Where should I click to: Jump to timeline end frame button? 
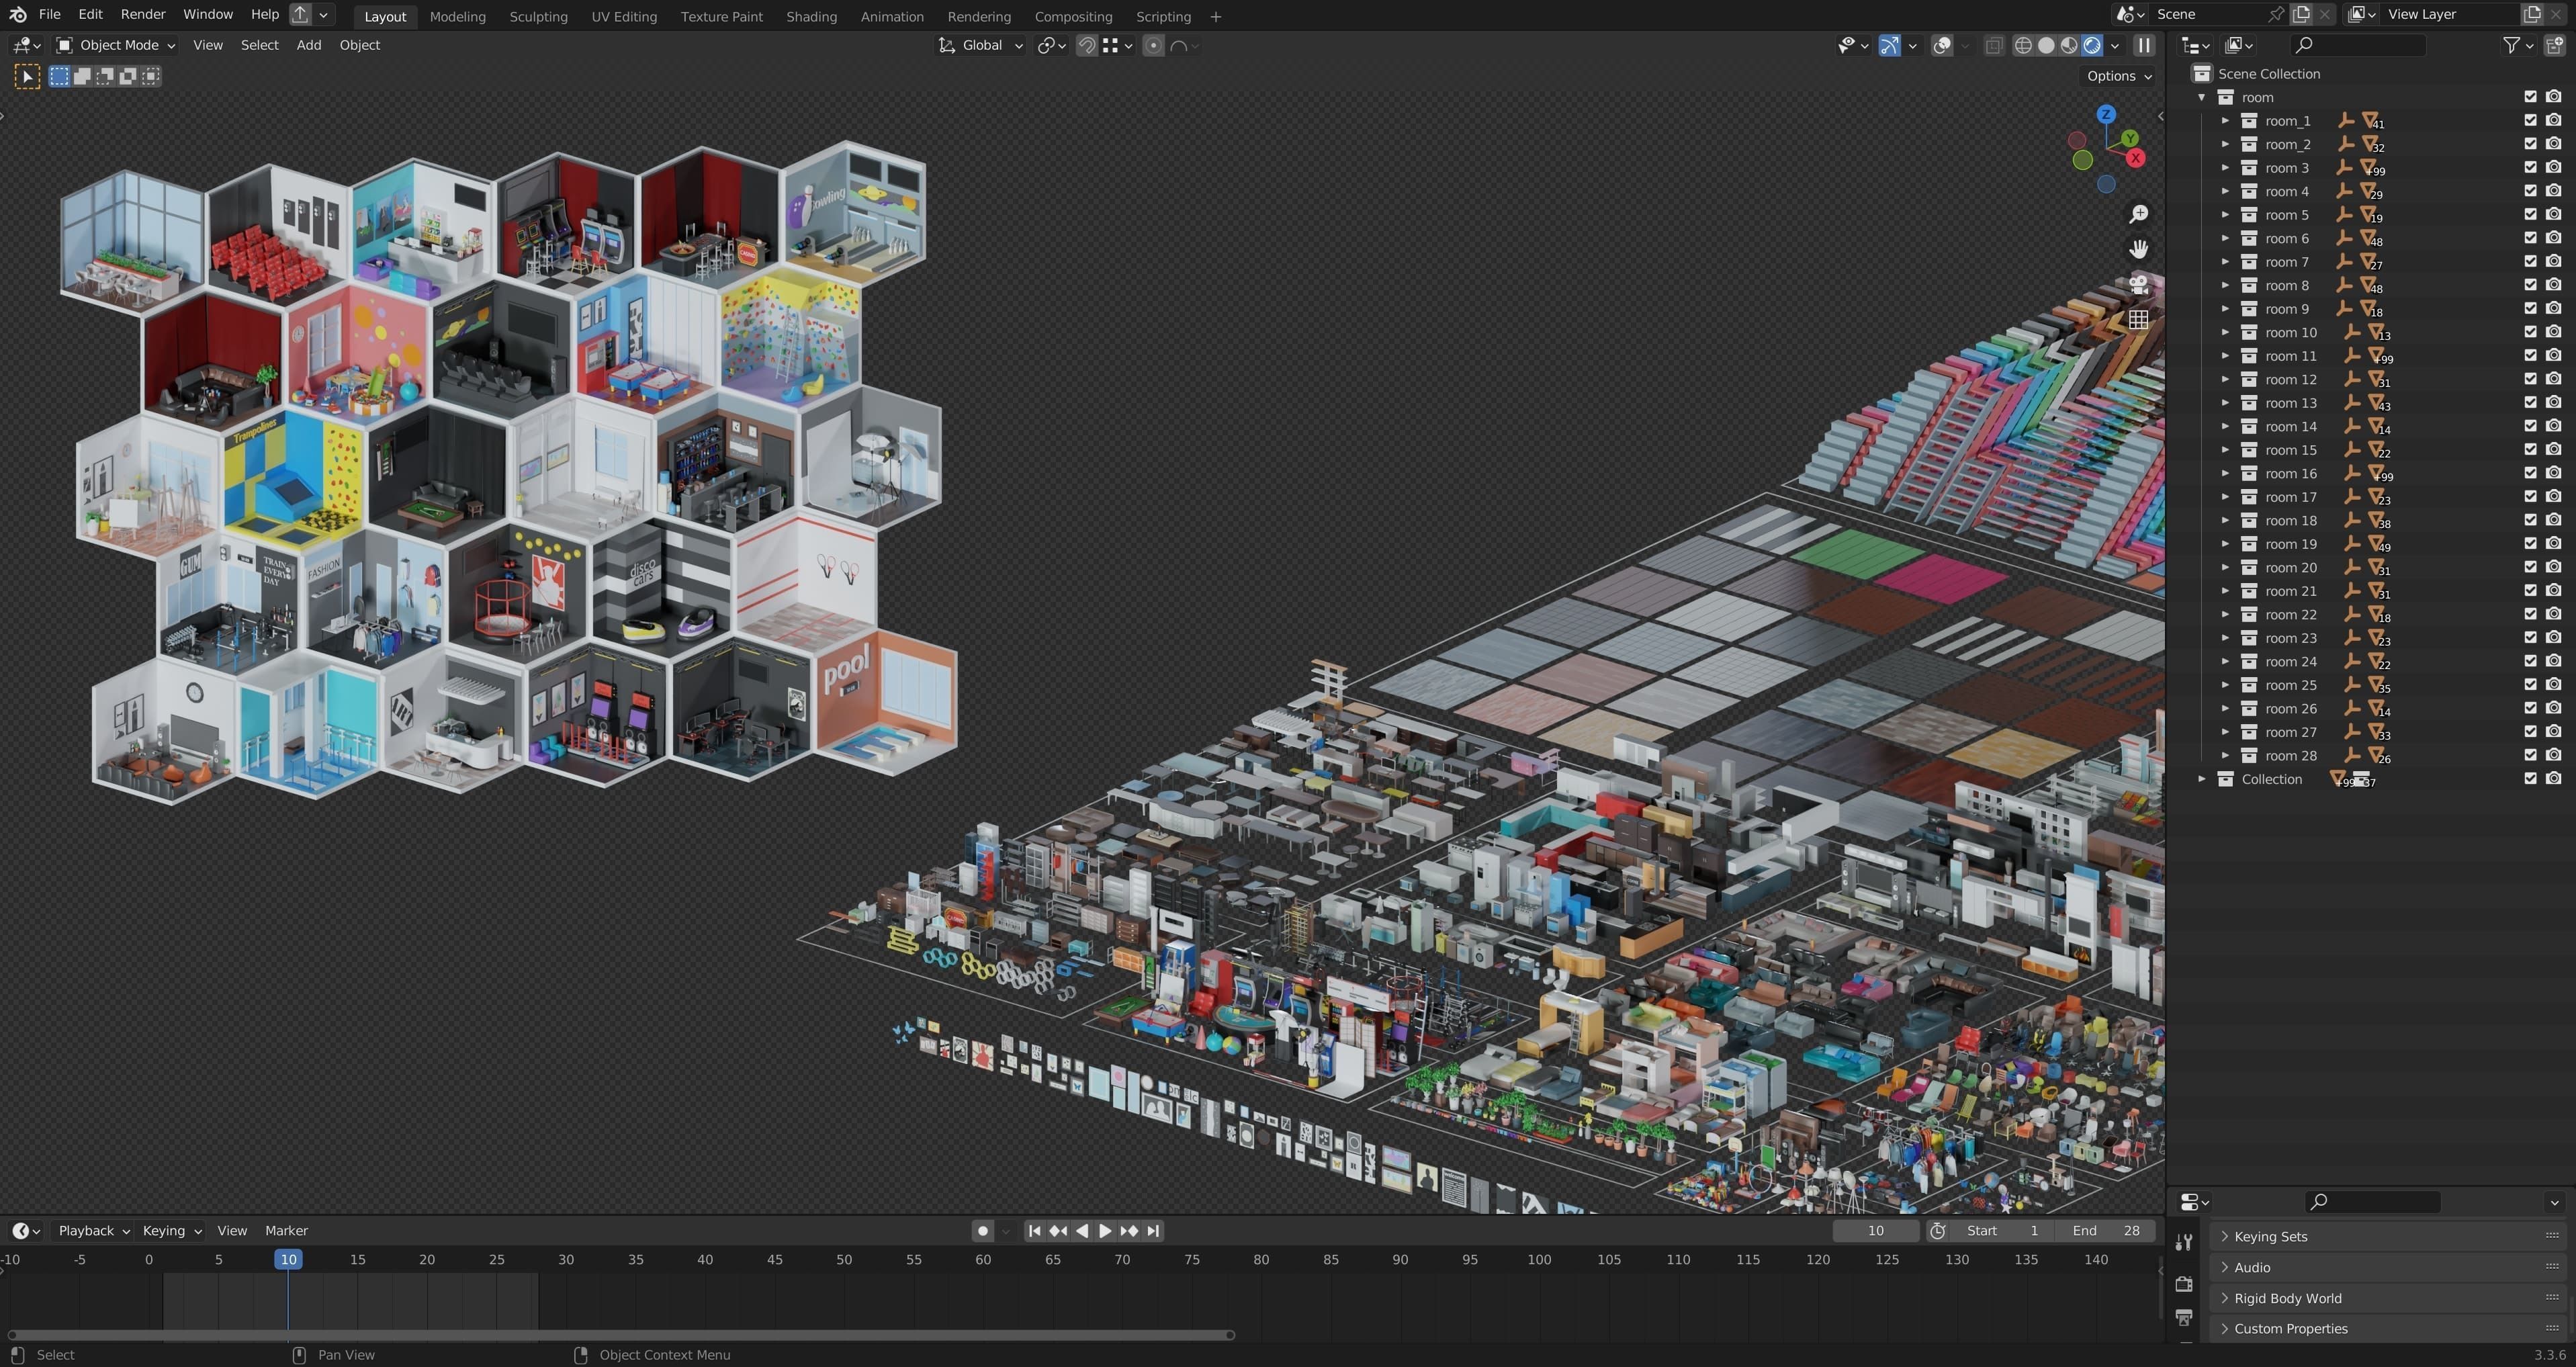click(x=1153, y=1231)
